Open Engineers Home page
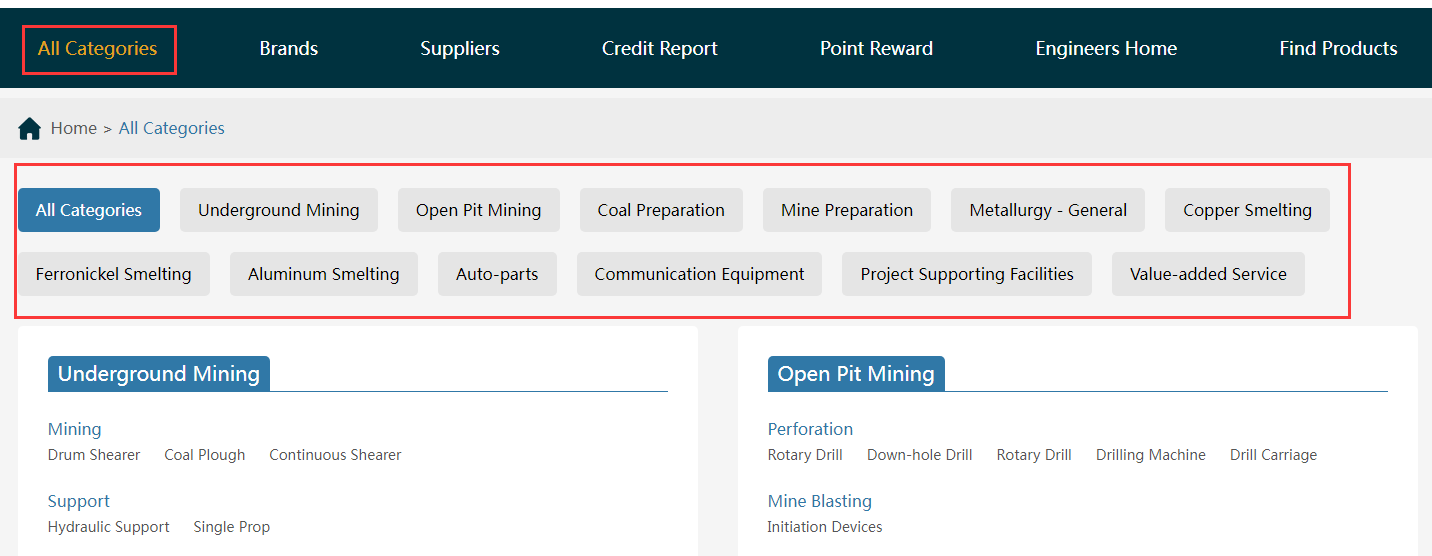Viewport: 1432px width, 556px height. point(1106,48)
